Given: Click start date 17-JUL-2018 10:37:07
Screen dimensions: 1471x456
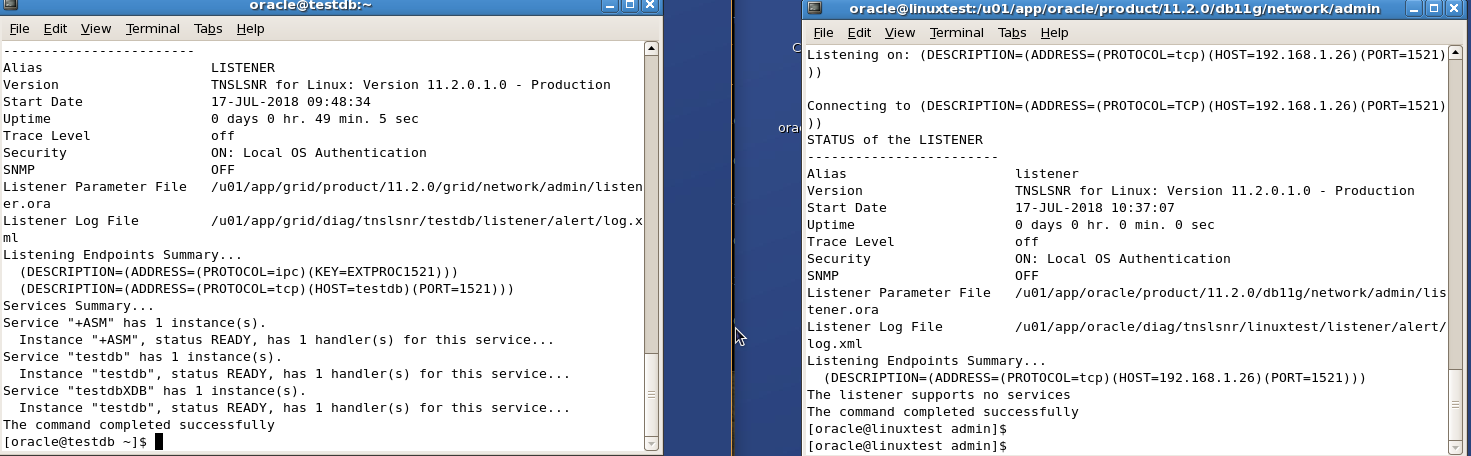Looking at the screenshot, I should (1095, 208).
